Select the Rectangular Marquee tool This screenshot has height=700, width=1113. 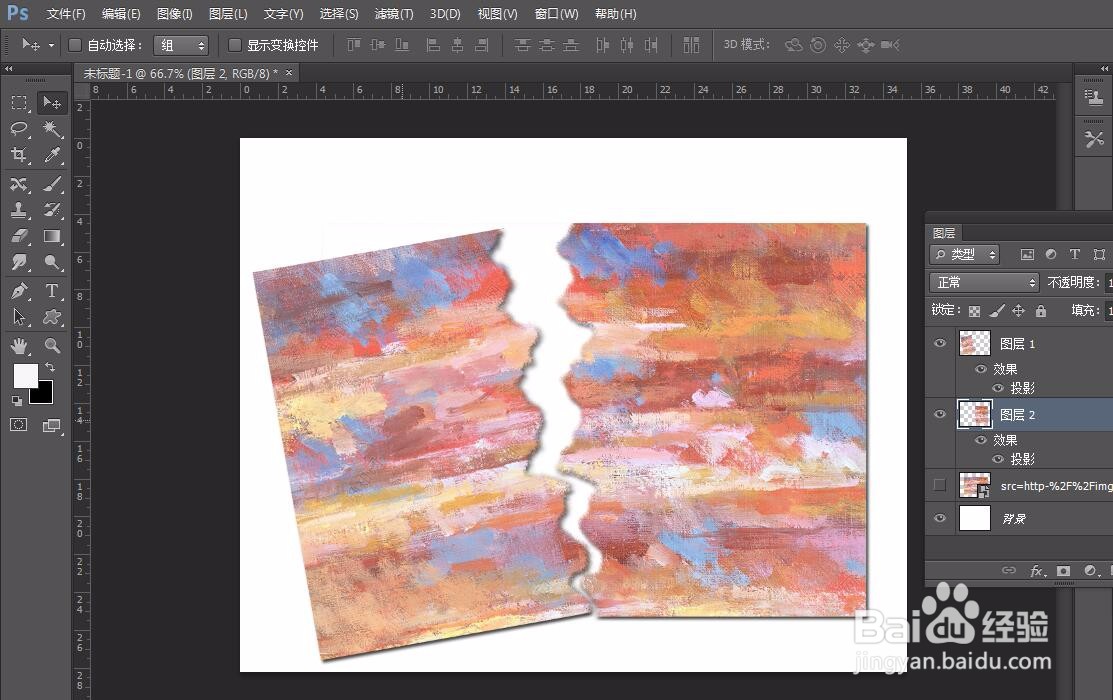tap(19, 104)
